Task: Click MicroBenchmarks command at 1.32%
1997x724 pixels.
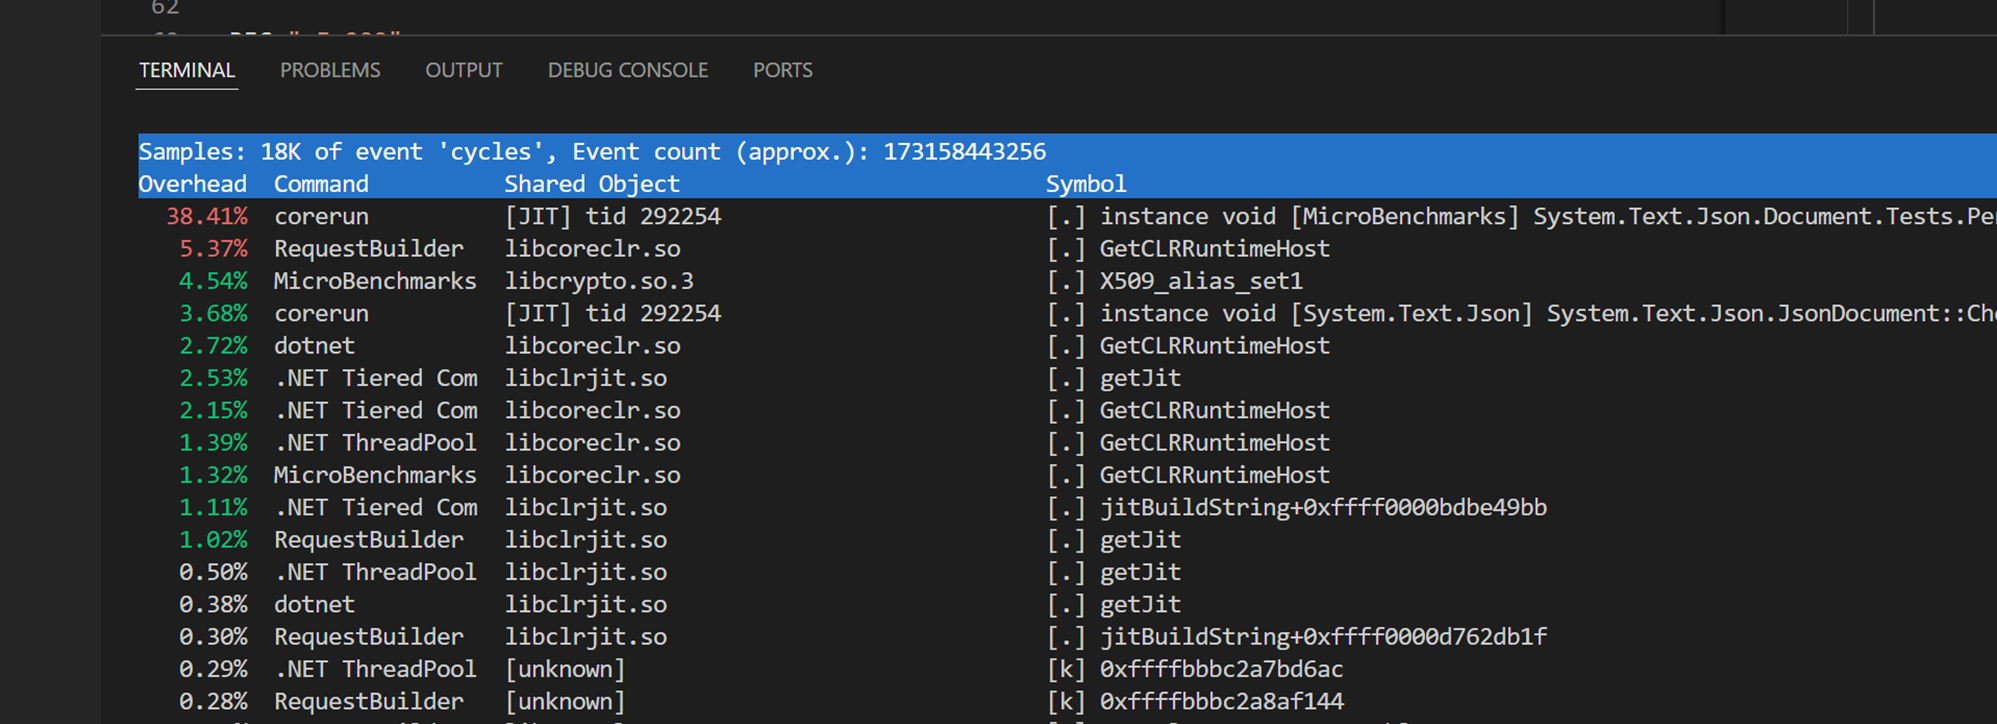Action: pos(375,475)
